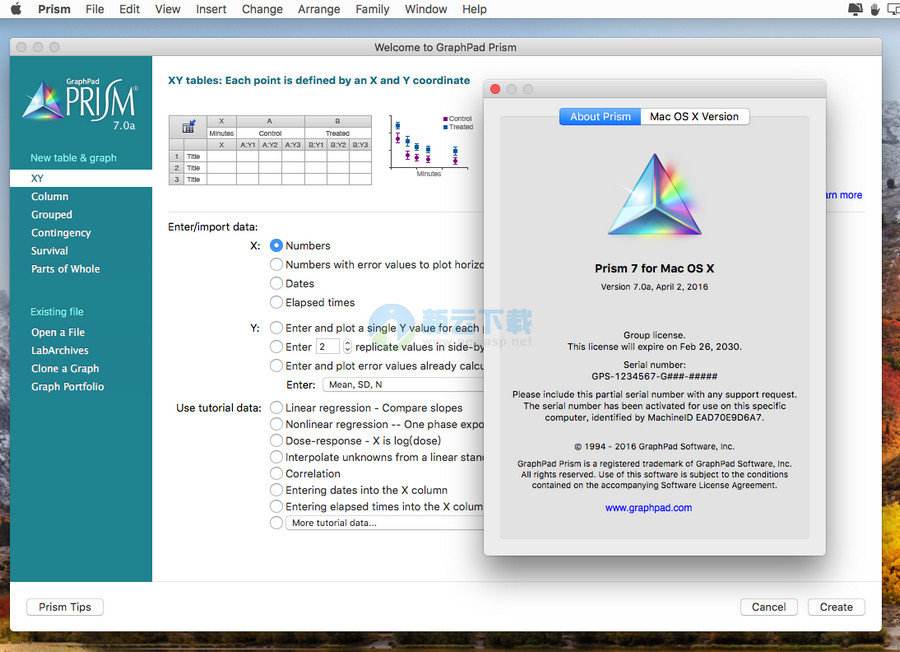Select single Y value for each point

coord(276,328)
